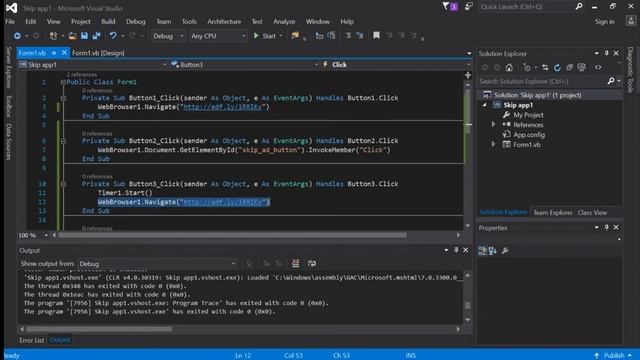Toggle word wrap in Output panel
This screenshot has width=640, height=360.
(x=312, y=264)
